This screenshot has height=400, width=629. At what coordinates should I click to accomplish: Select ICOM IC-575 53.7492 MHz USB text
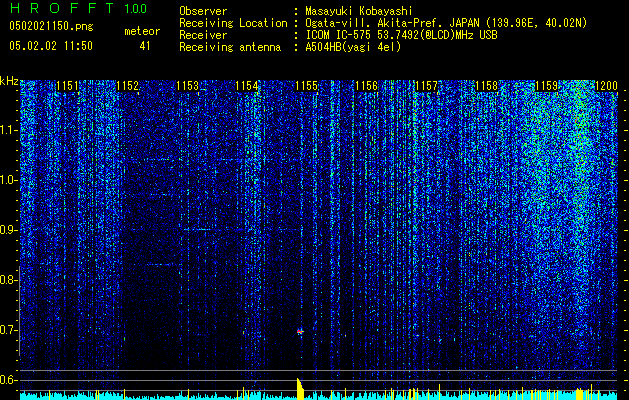point(401,35)
